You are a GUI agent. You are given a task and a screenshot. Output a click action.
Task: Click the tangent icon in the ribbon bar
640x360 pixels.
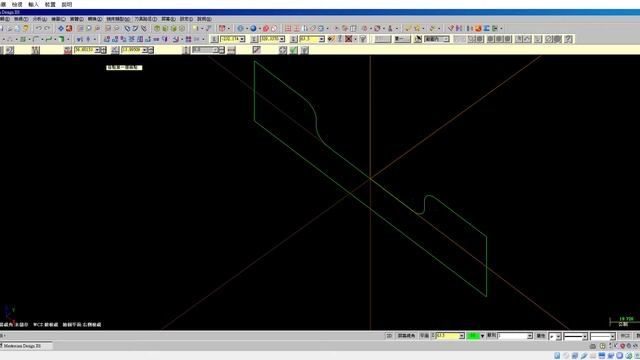coord(256,50)
